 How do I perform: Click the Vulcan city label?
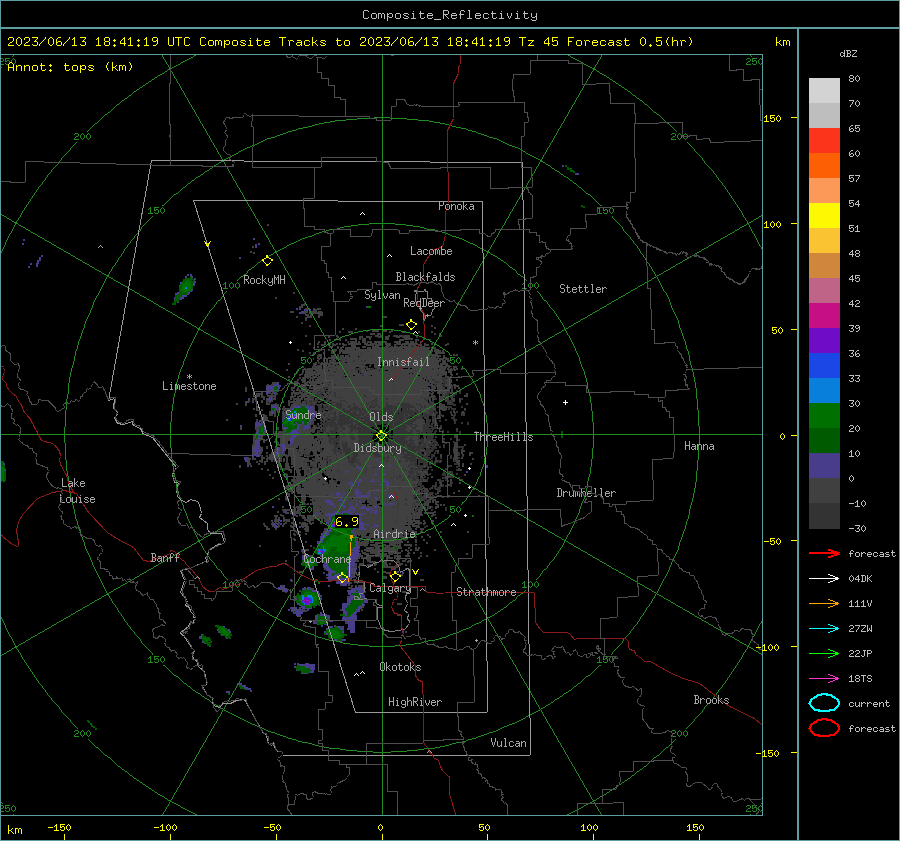508,743
